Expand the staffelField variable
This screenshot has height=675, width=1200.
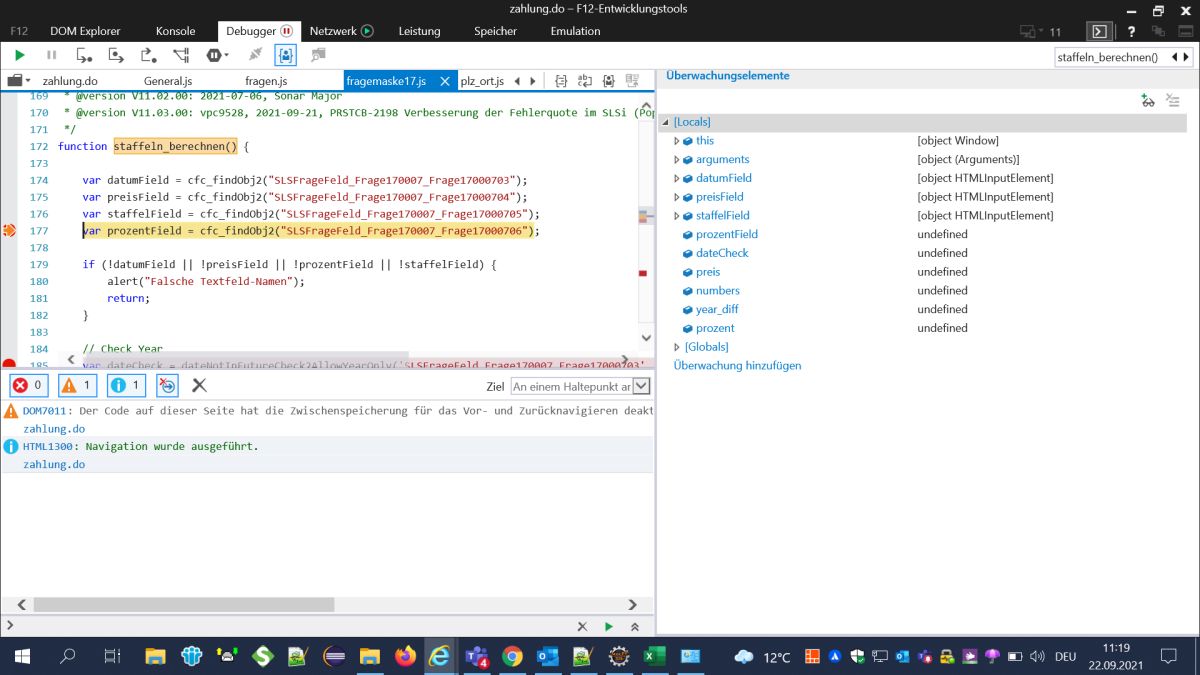pos(677,216)
